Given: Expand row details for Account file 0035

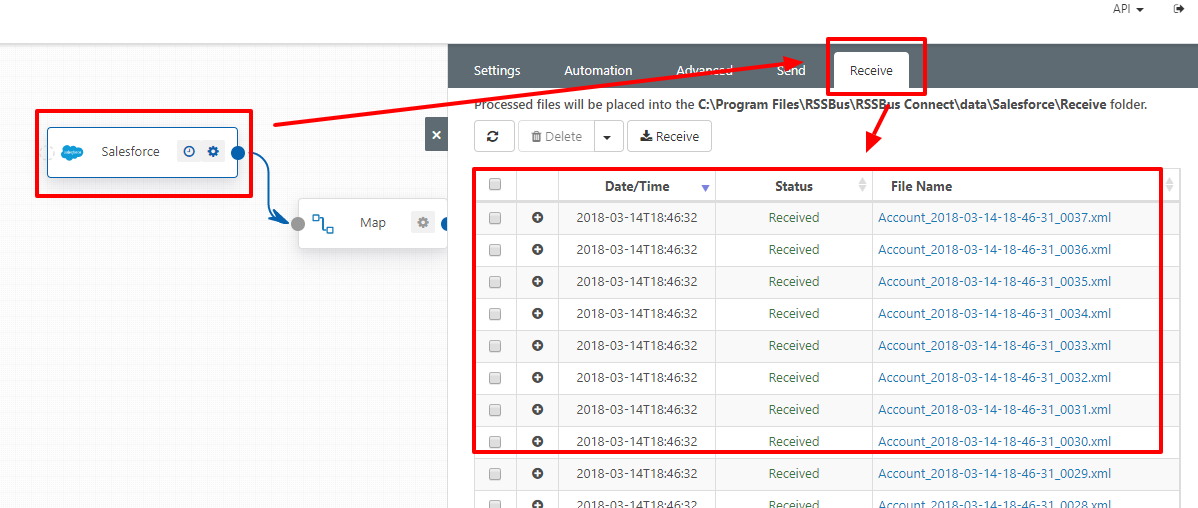Looking at the screenshot, I should click(x=537, y=281).
